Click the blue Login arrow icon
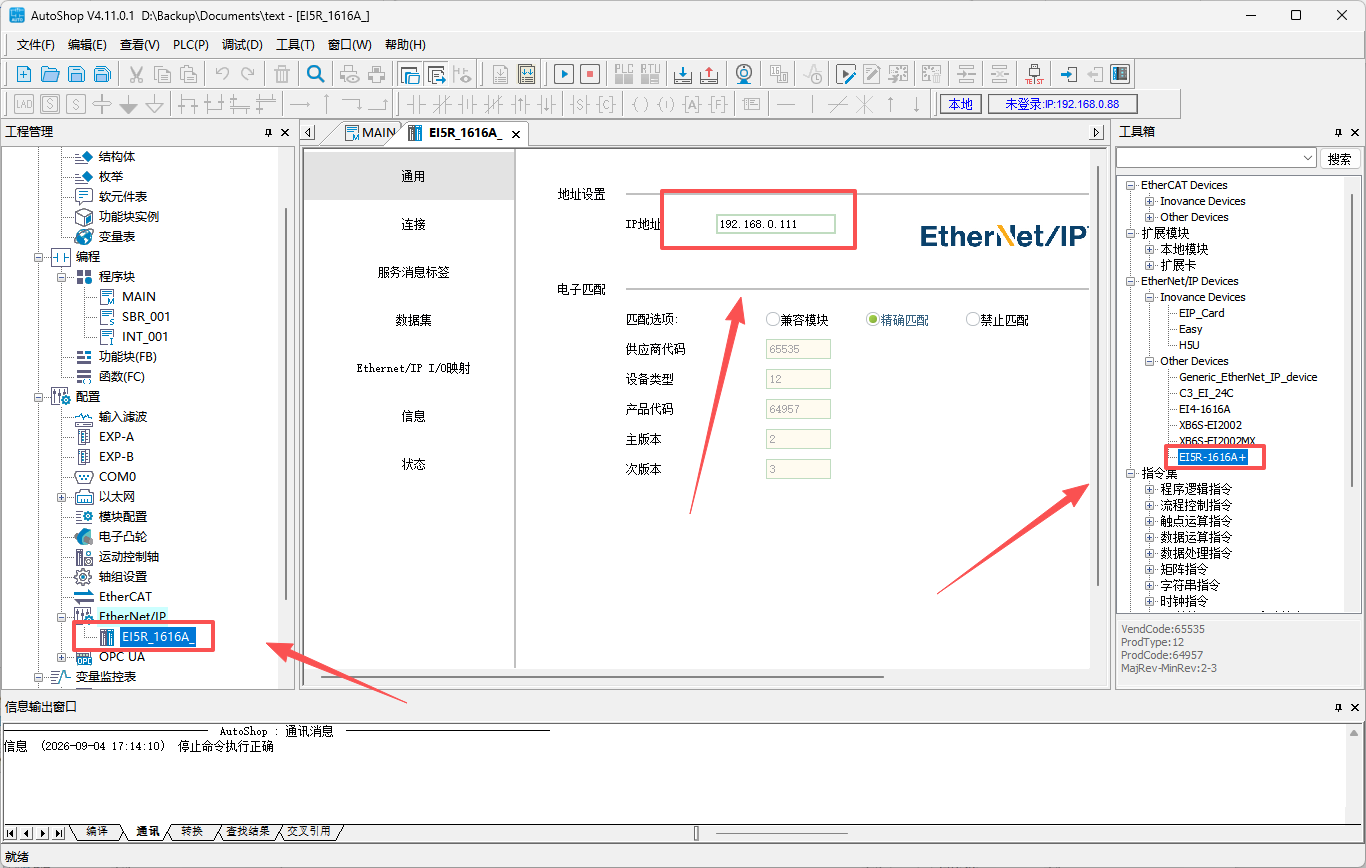Image resolution: width=1366 pixels, height=868 pixels. (1069, 74)
